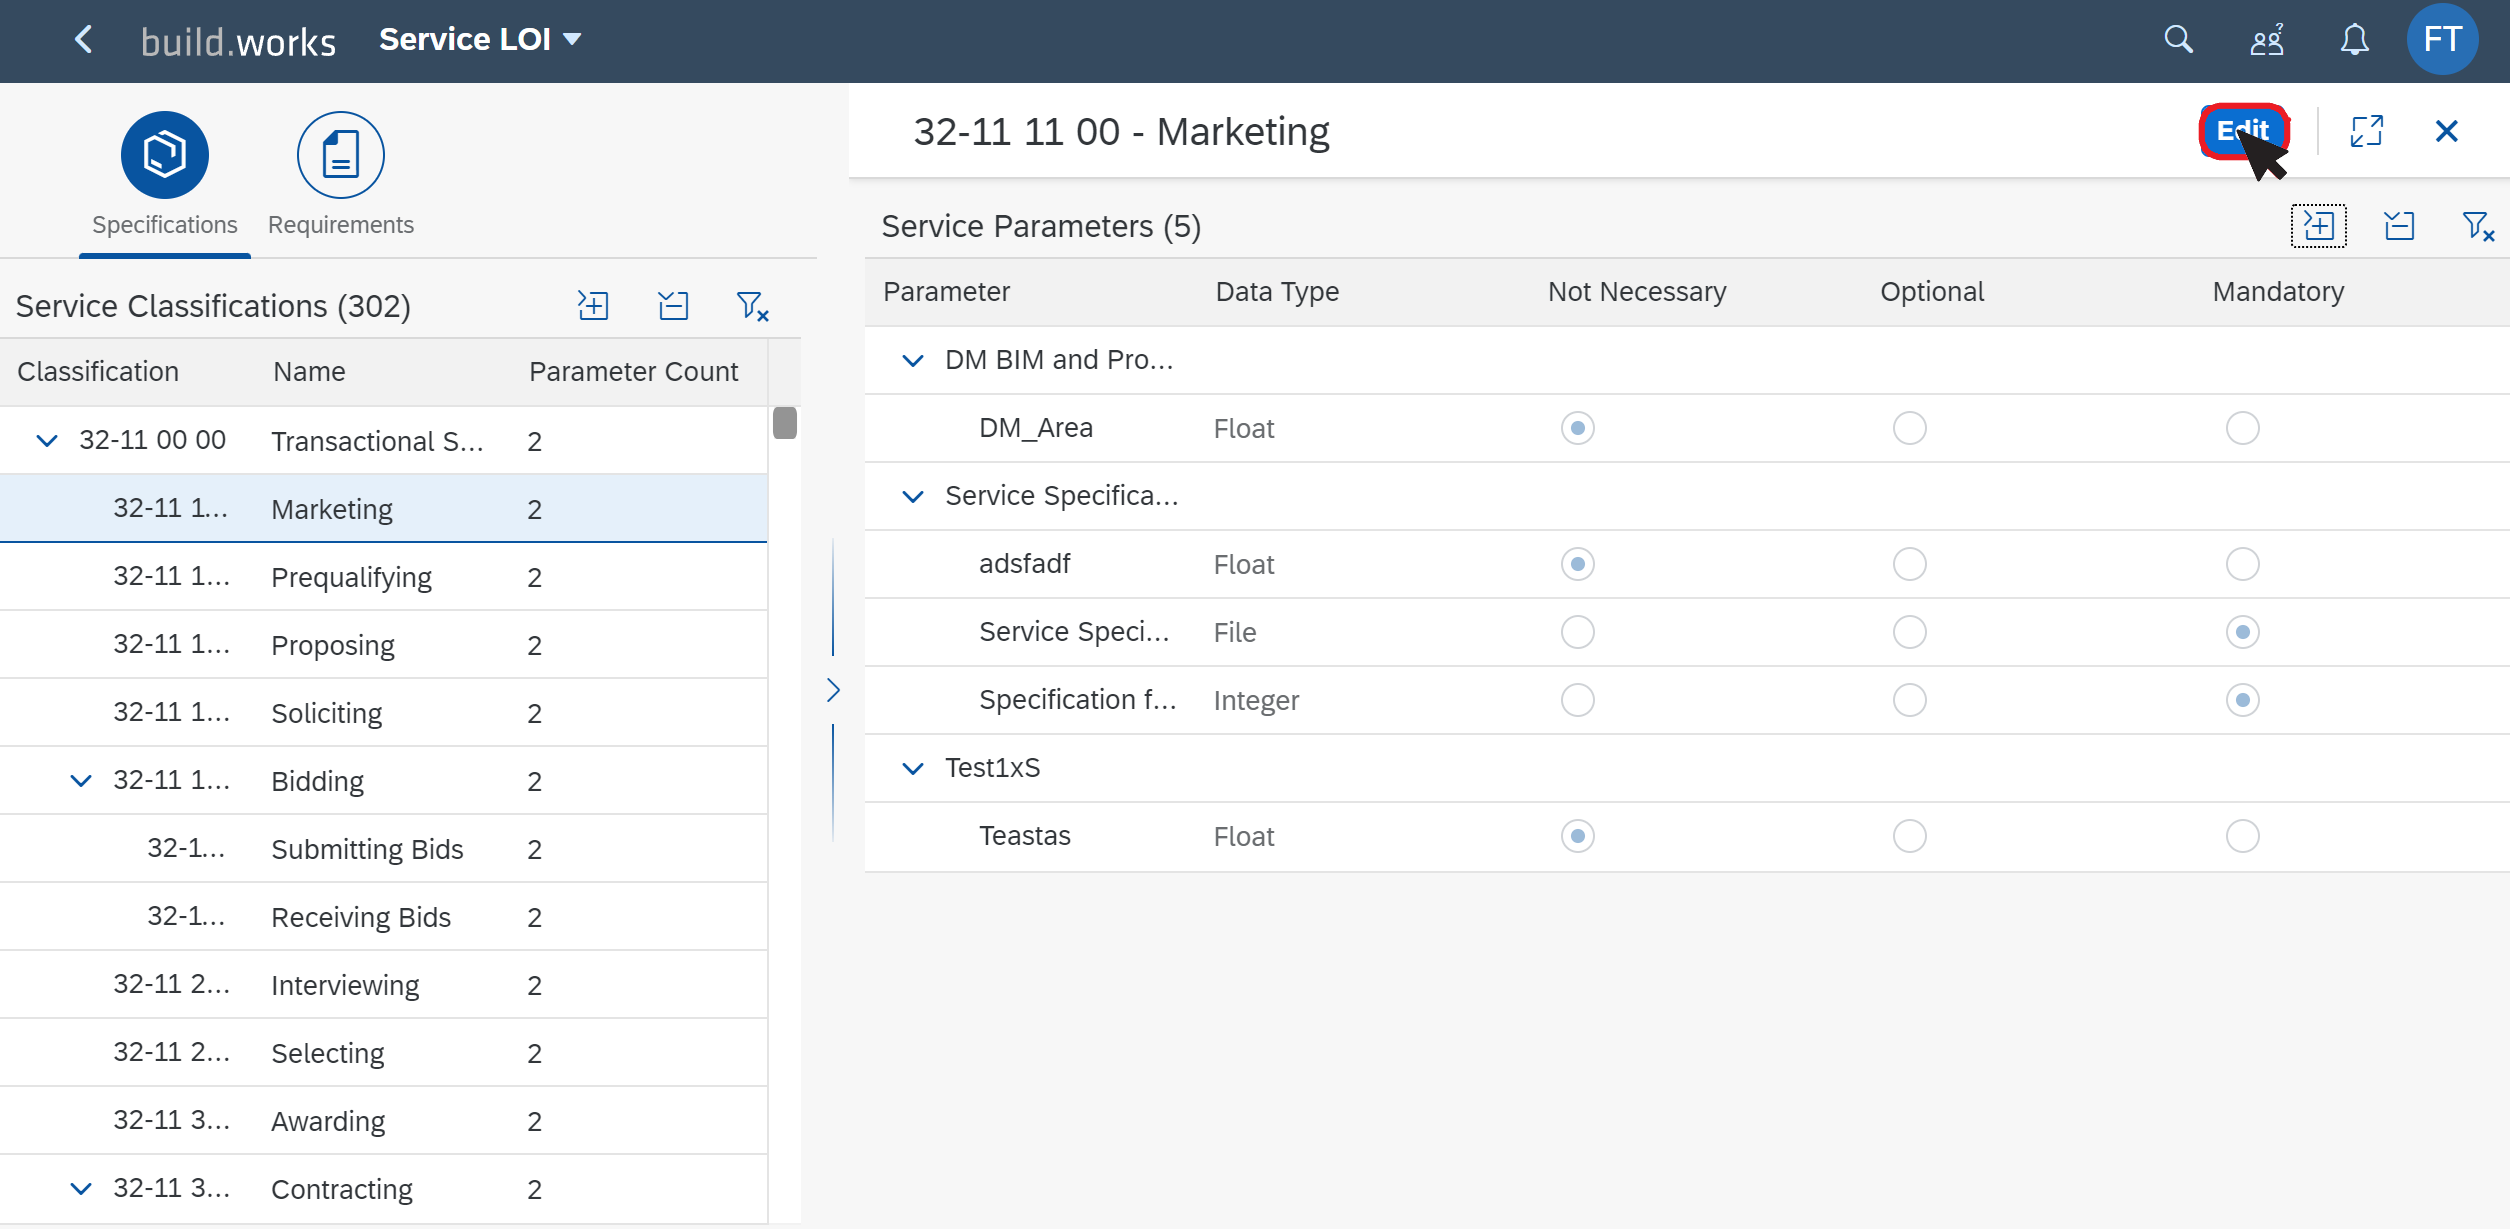Close the Marketing detail panel
The height and width of the screenshot is (1229, 2510).
tap(2446, 131)
